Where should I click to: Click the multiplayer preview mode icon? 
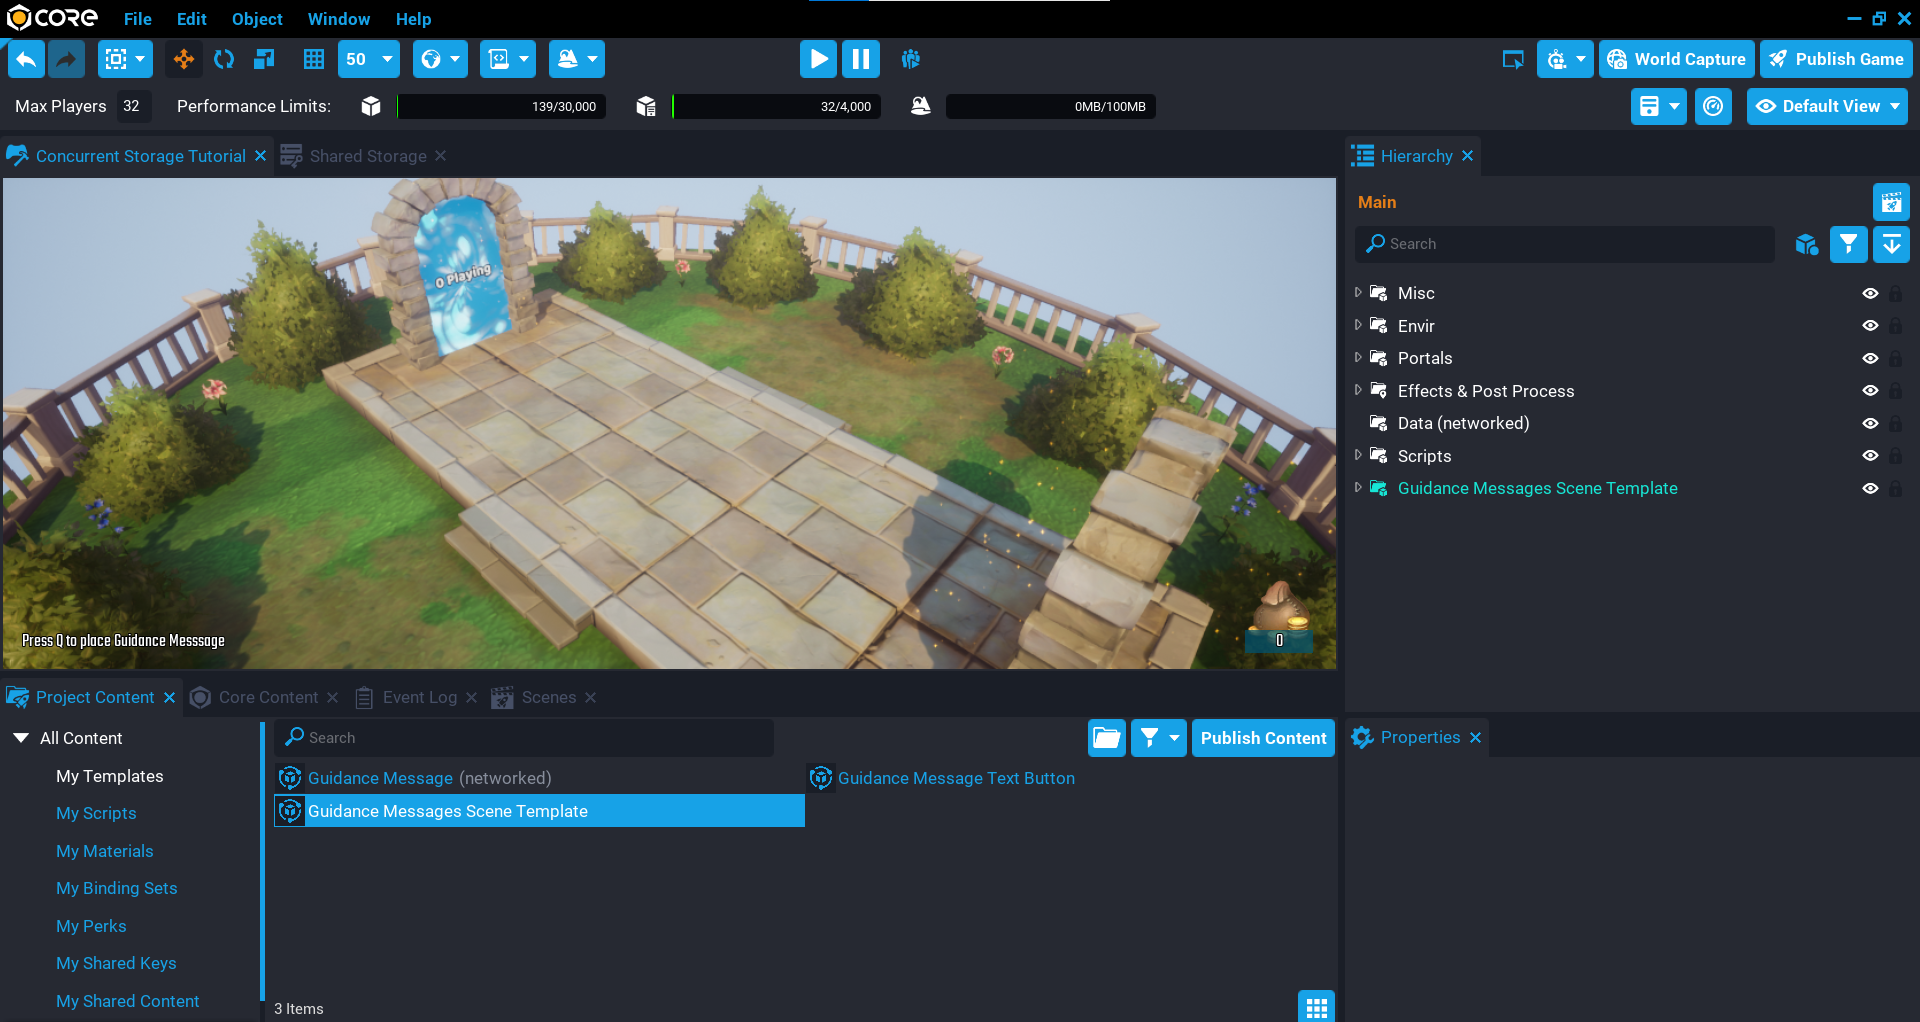tap(910, 59)
